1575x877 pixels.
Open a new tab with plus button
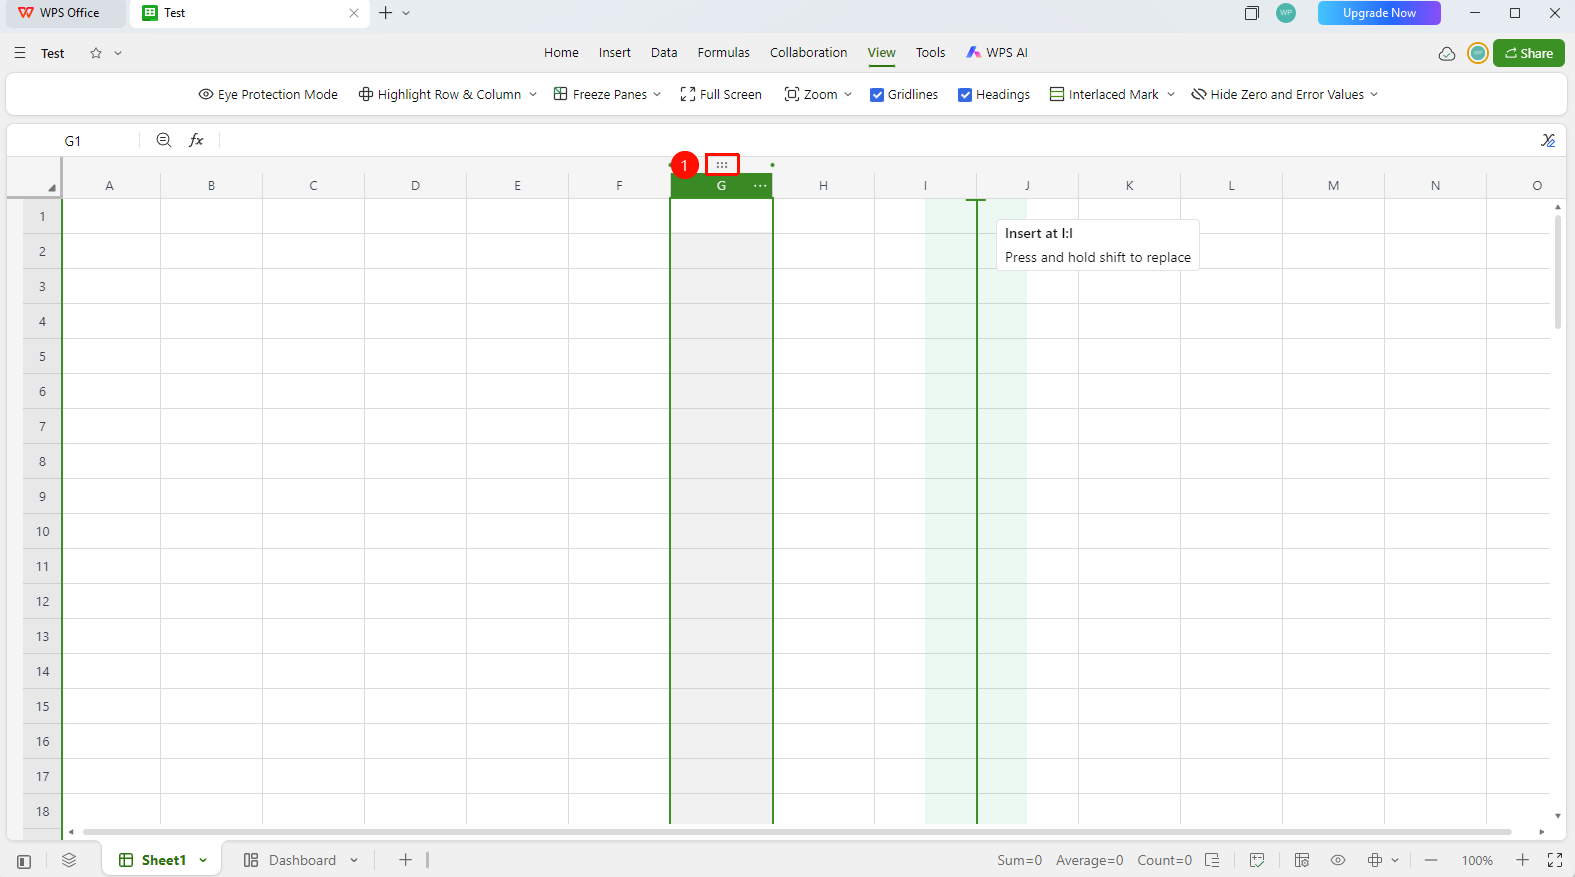(x=386, y=13)
